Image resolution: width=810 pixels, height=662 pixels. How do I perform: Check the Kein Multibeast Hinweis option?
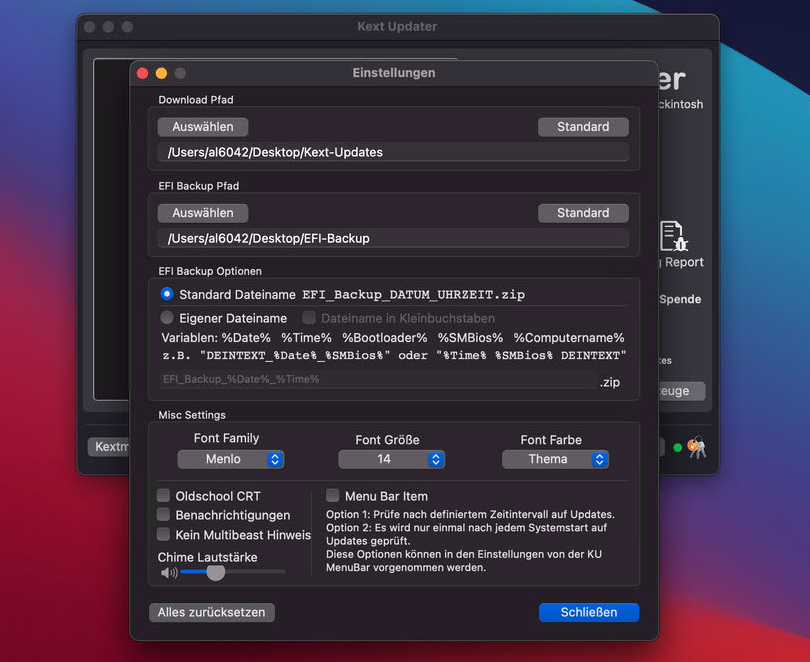point(163,534)
